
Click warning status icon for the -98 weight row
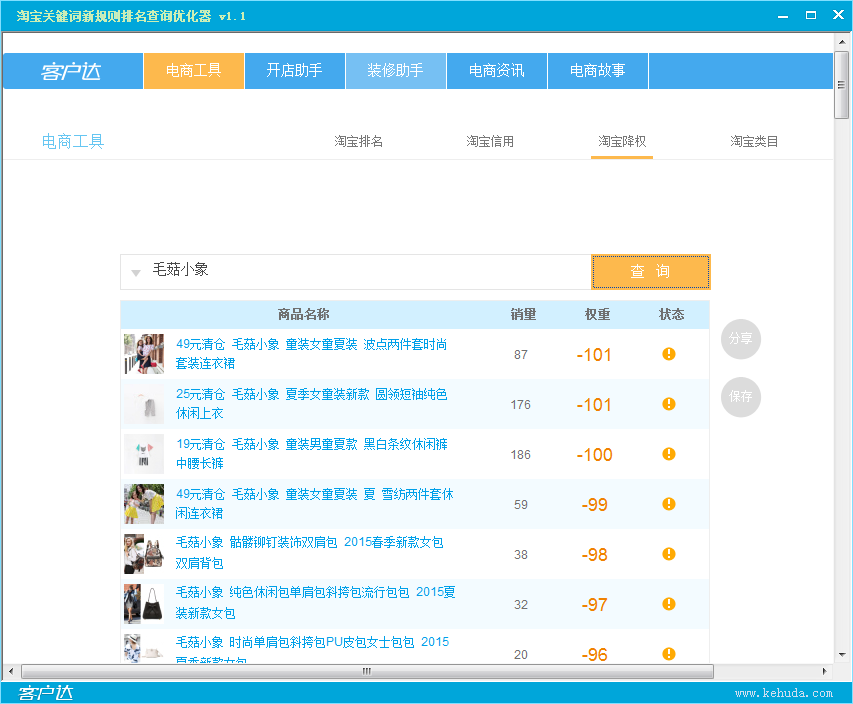click(669, 554)
